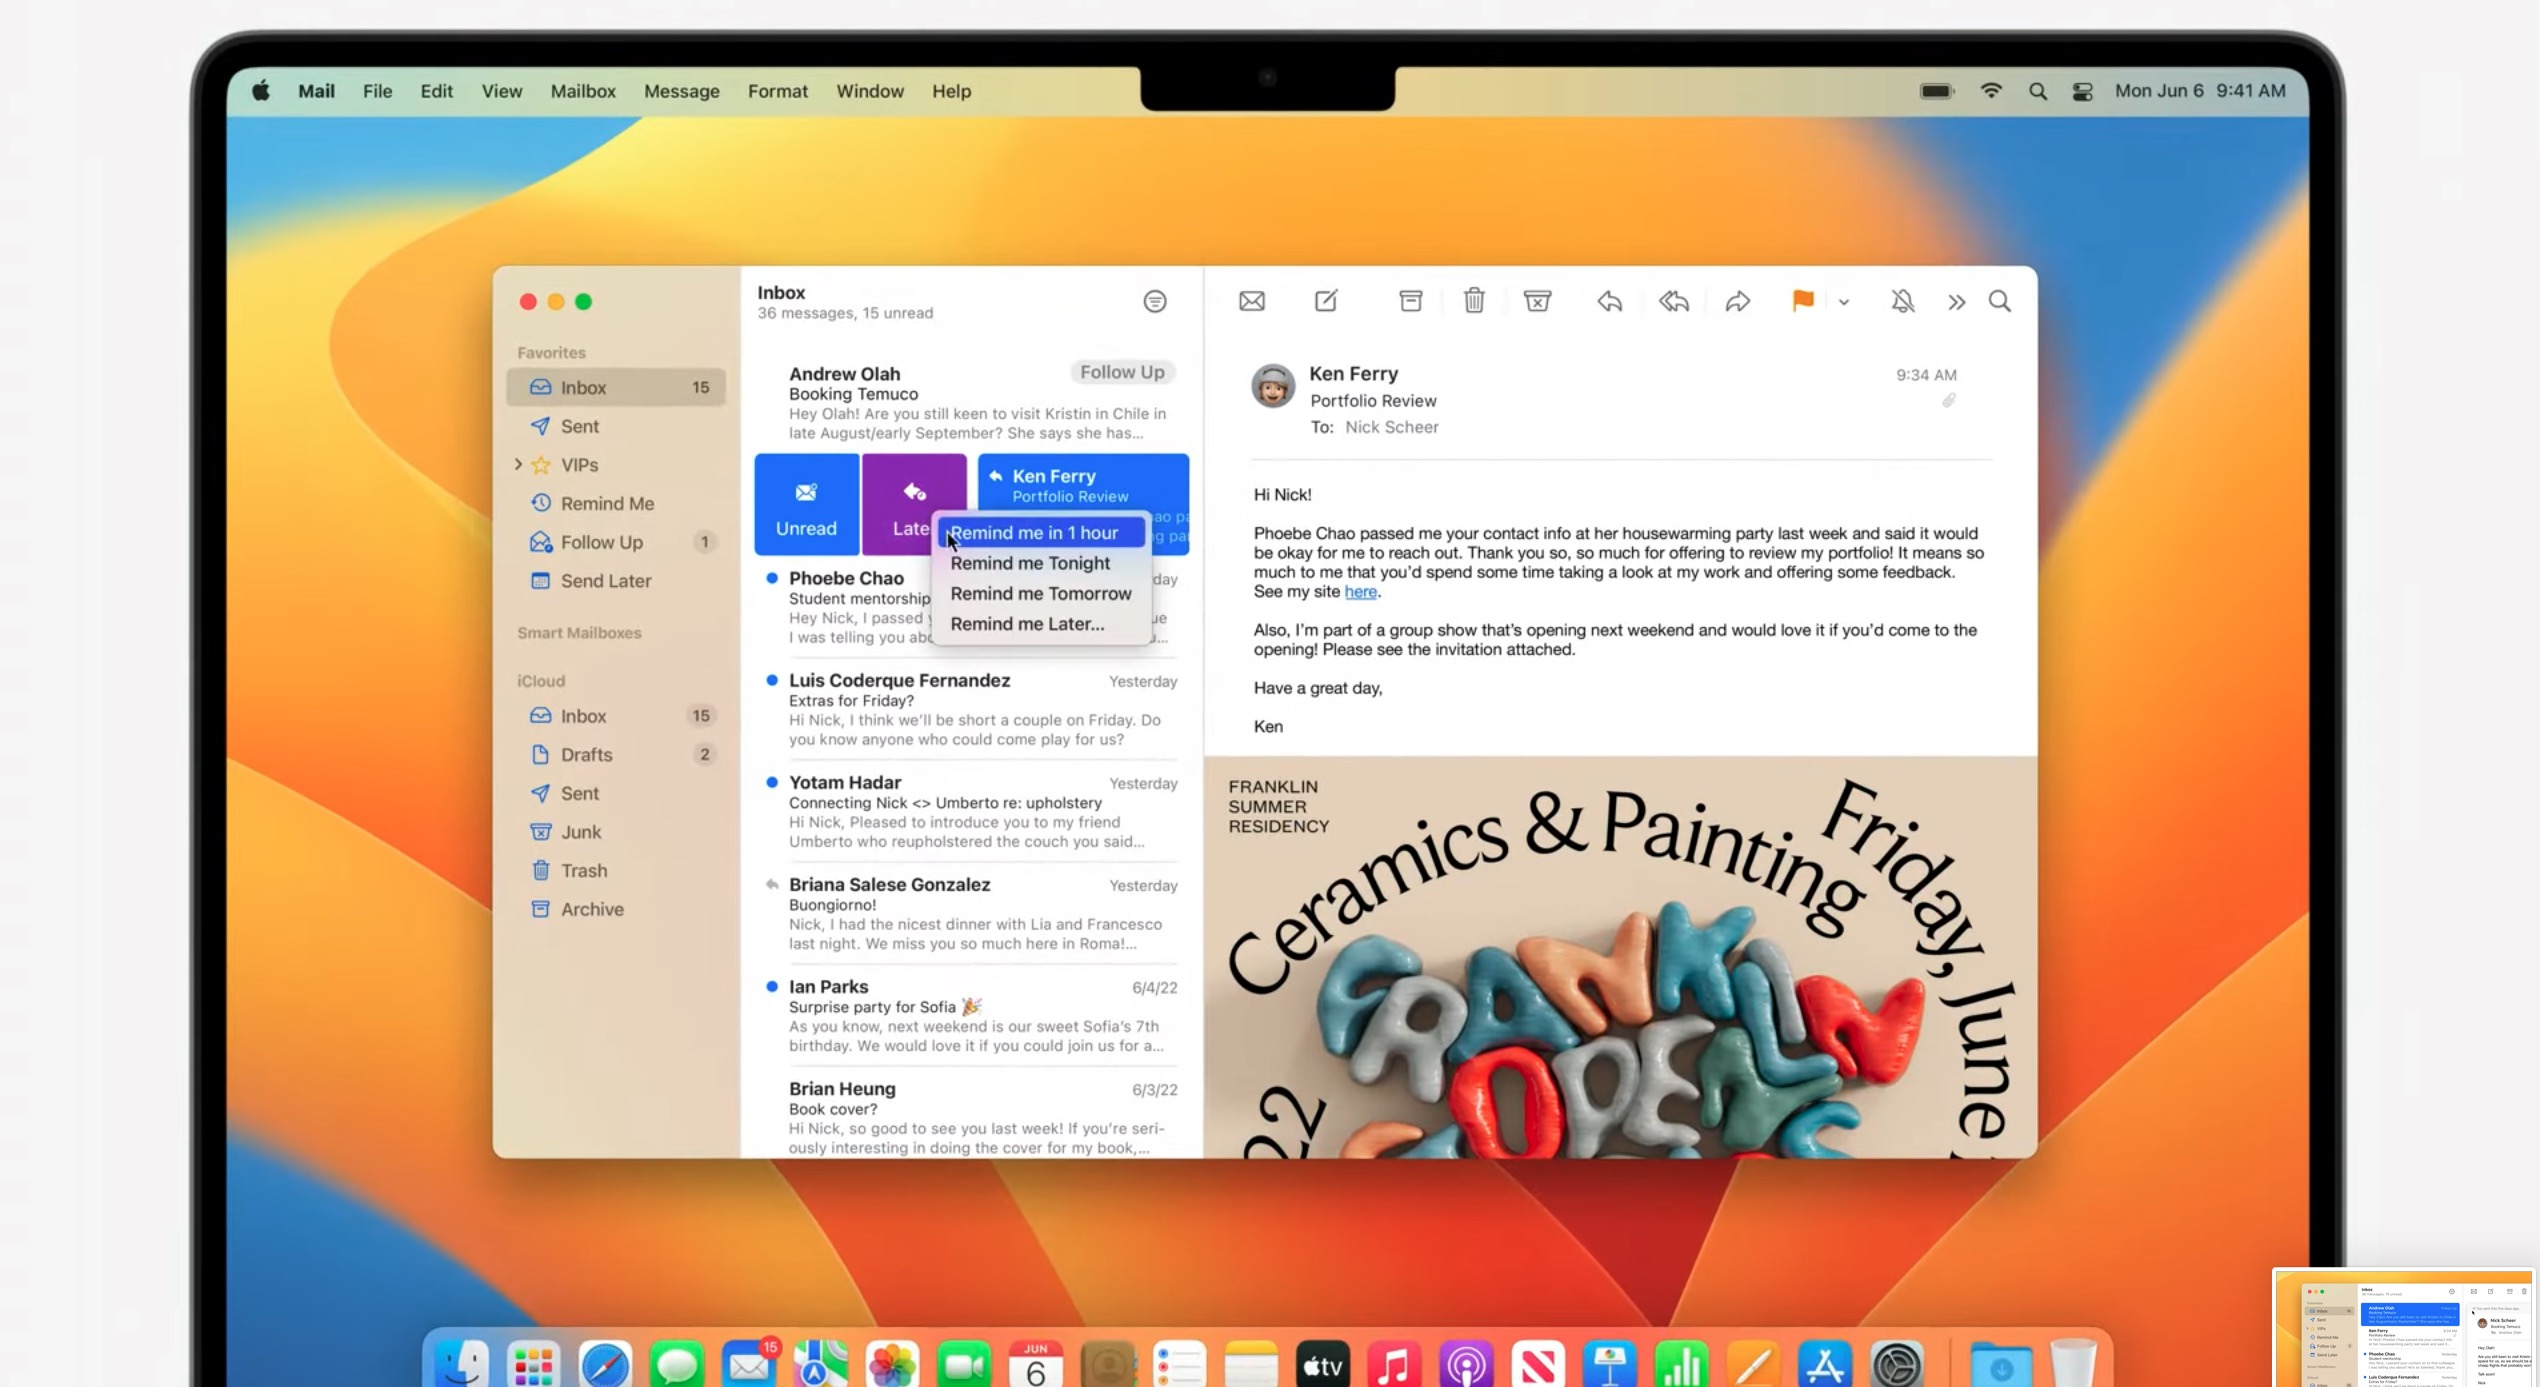Select Send Later mailbox in sidebar
2540x1387 pixels.
tap(605, 581)
